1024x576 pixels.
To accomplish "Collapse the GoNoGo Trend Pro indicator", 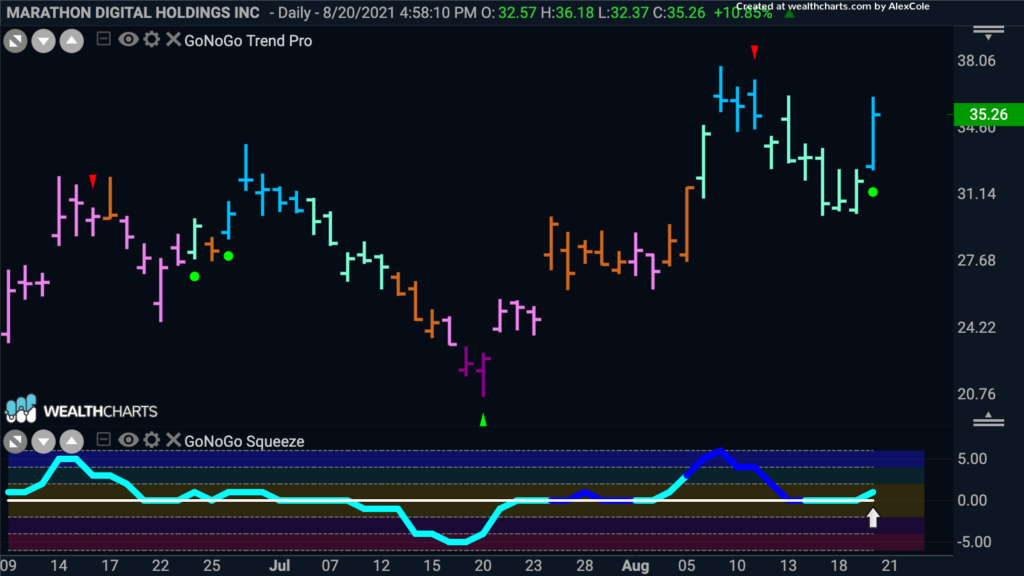I will point(103,39).
